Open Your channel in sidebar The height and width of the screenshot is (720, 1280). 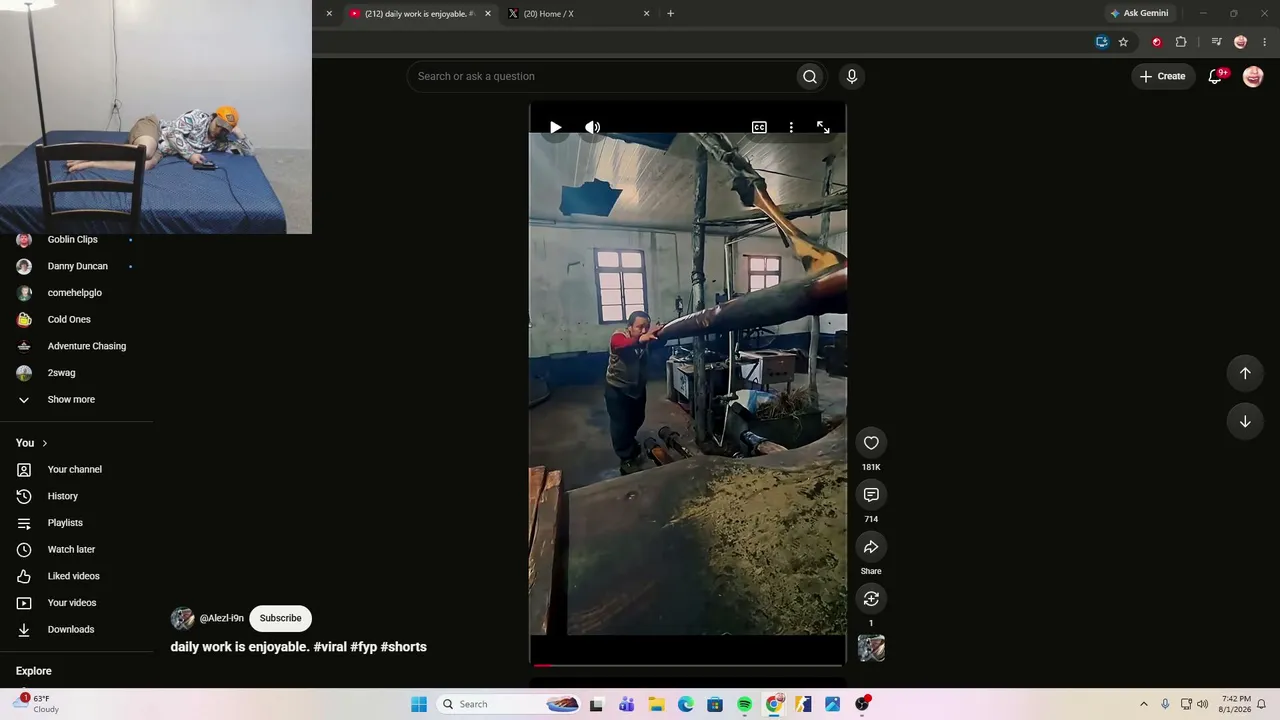pos(76,469)
